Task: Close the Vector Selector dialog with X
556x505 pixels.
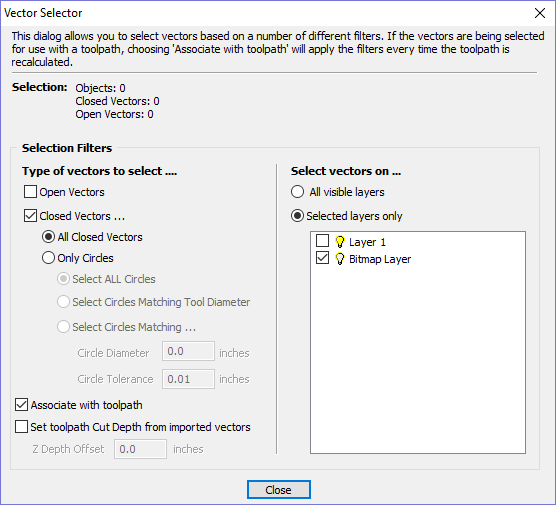Action: tap(540, 13)
